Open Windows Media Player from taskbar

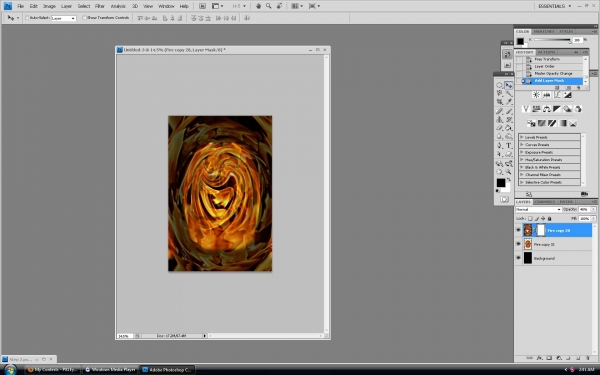click(x=110, y=370)
